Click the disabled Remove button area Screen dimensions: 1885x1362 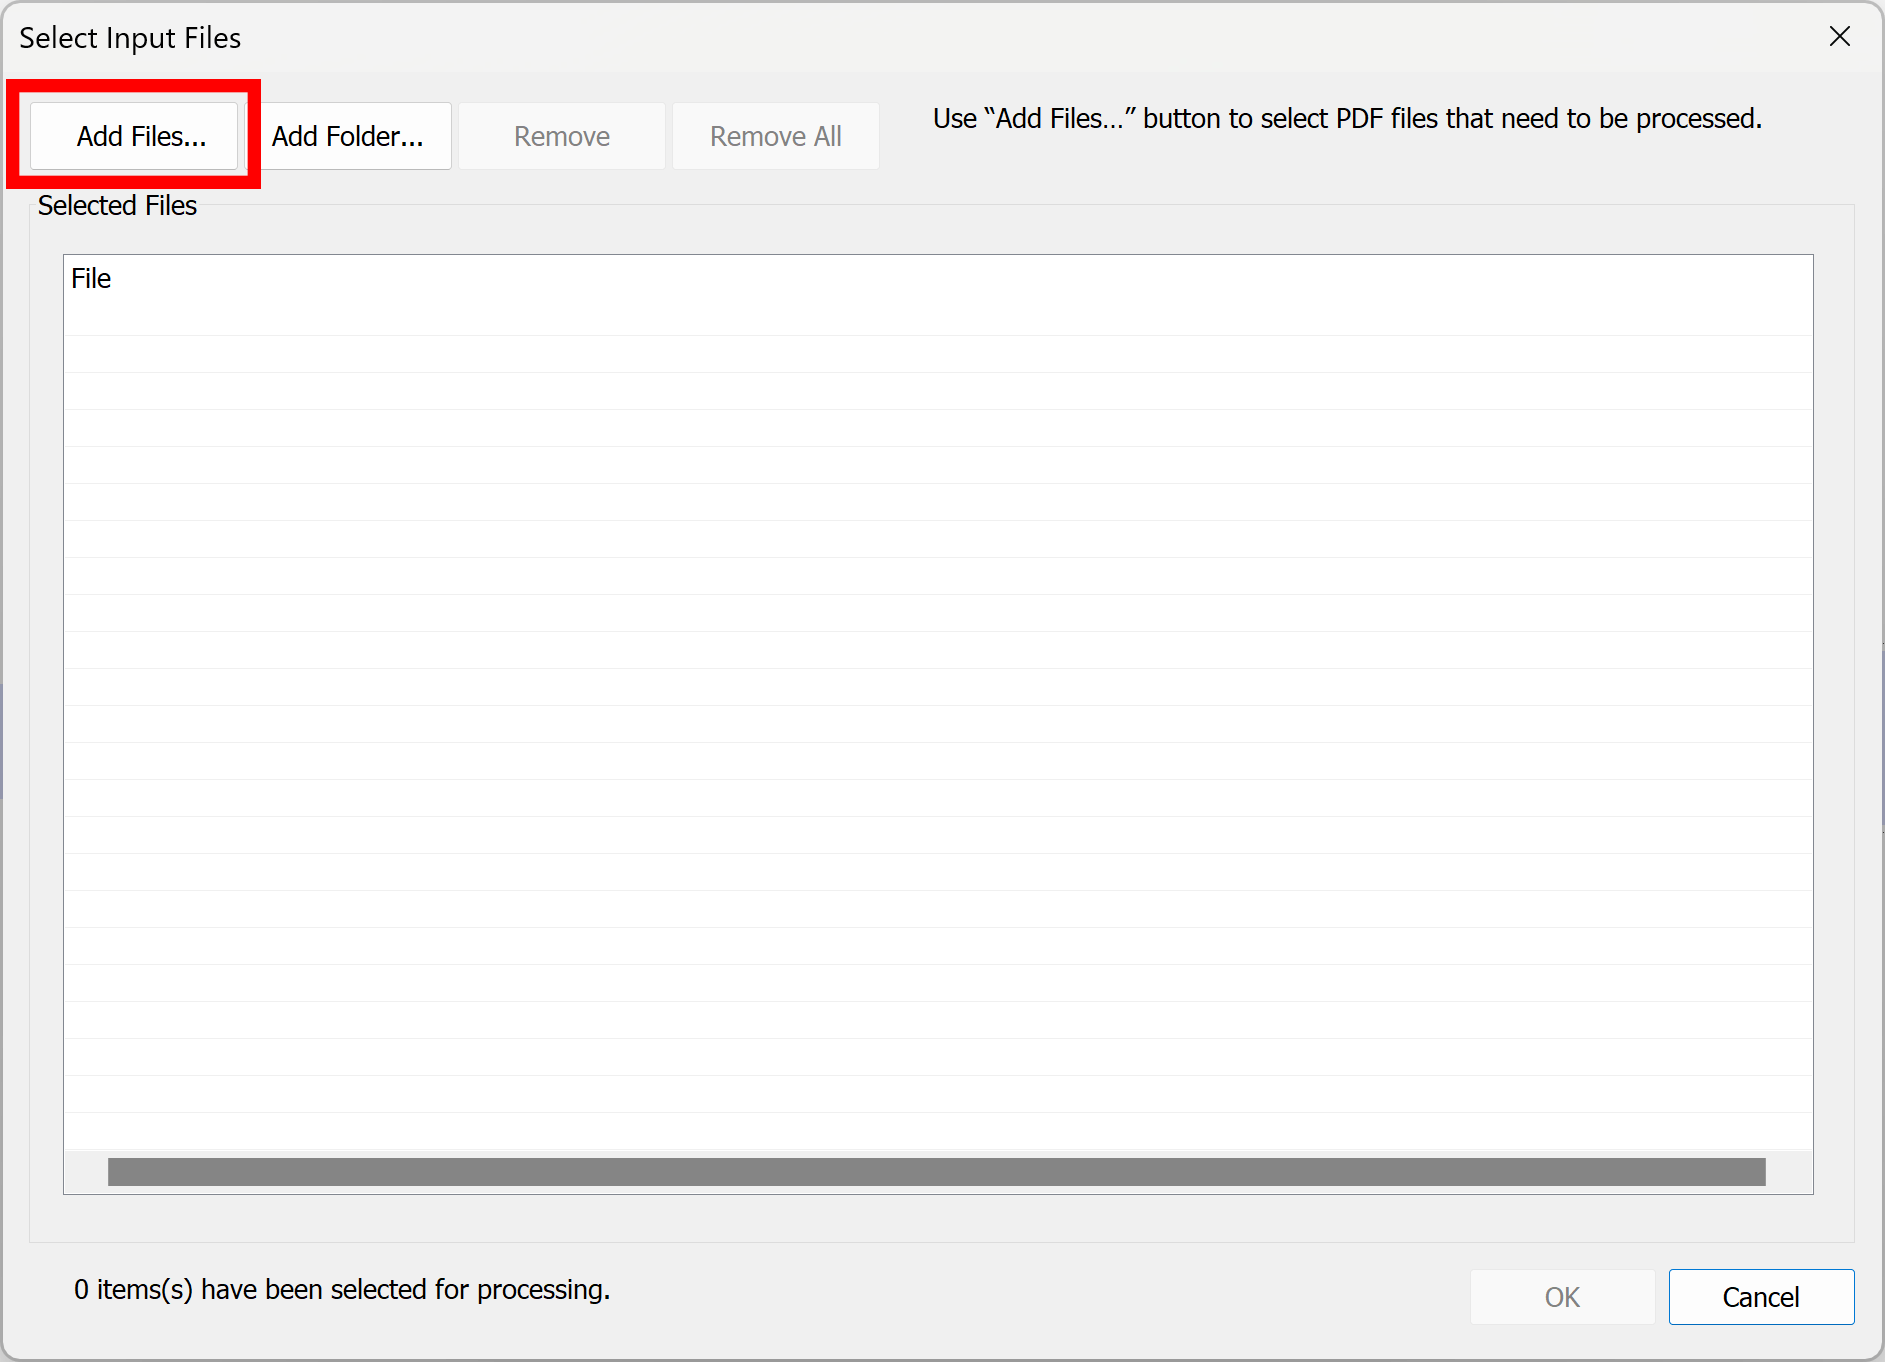561,135
